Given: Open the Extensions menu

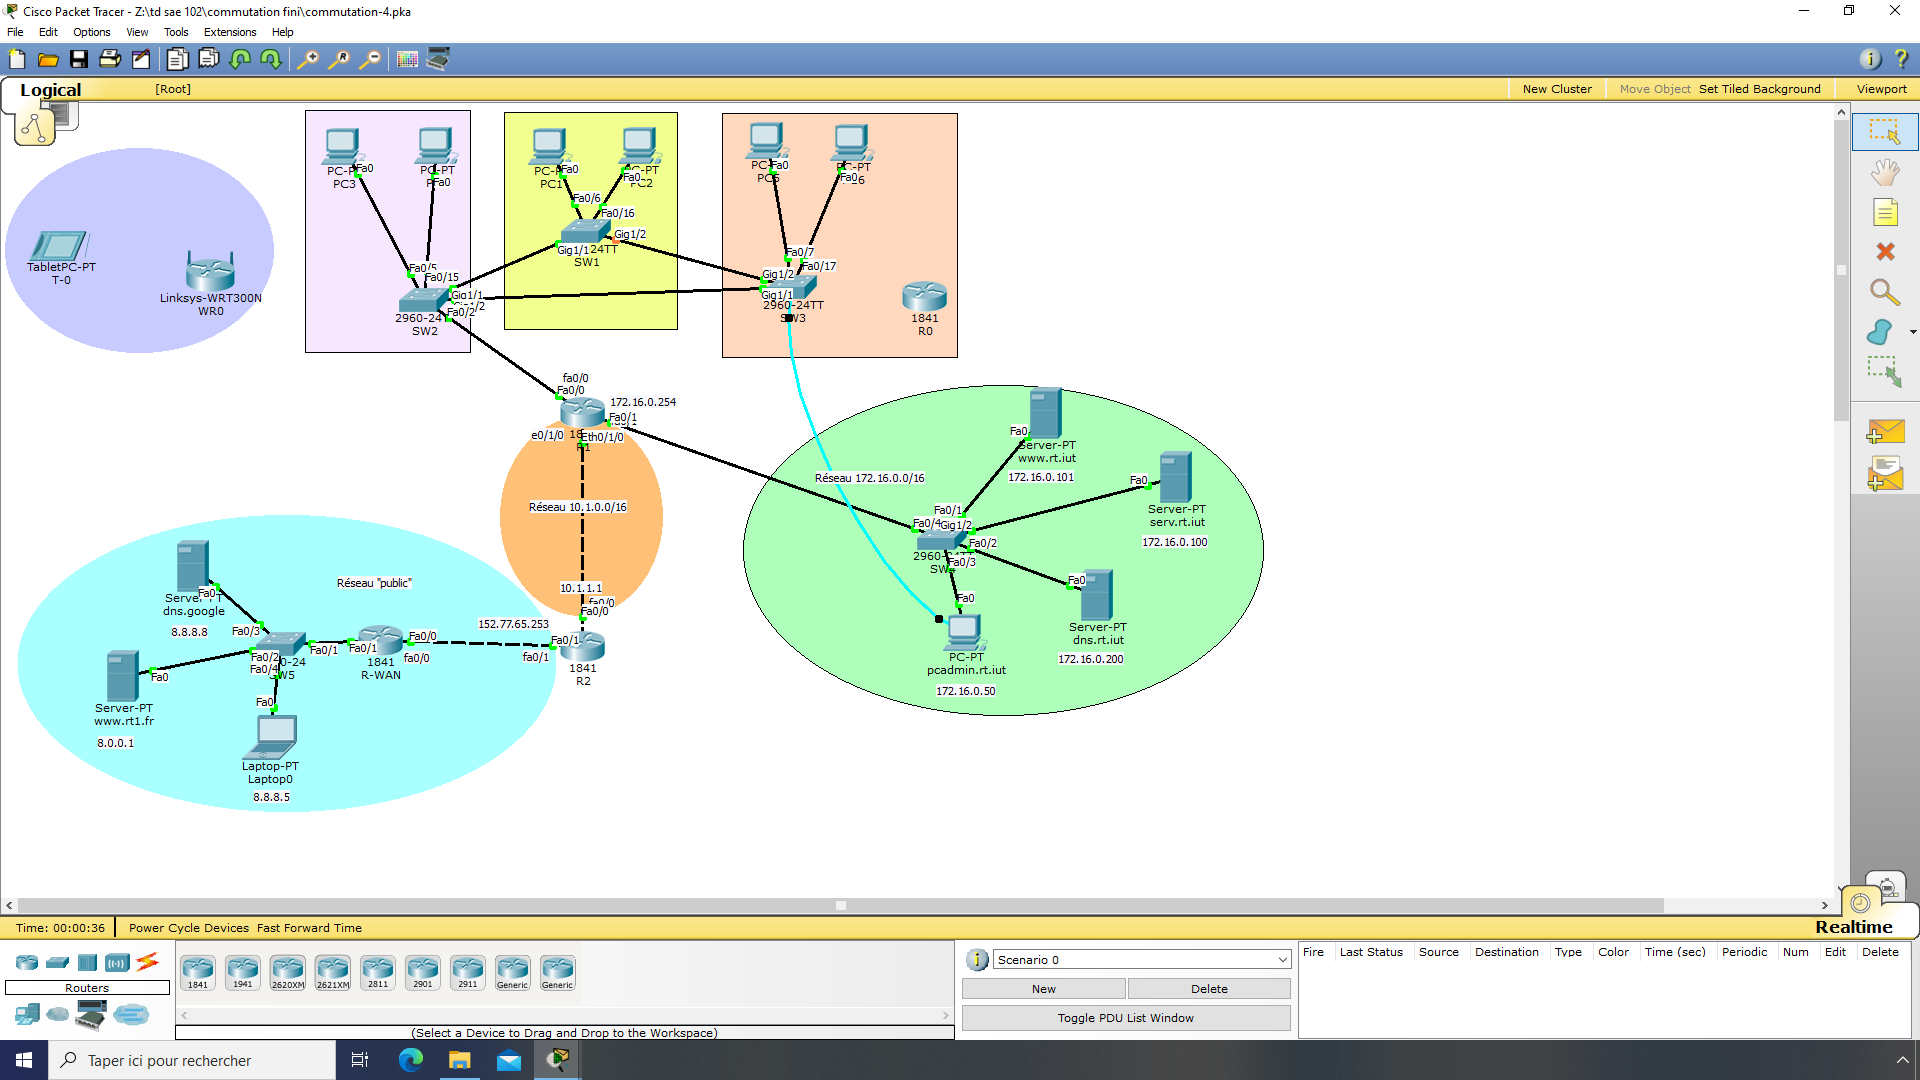Looking at the screenshot, I should (229, 32).
